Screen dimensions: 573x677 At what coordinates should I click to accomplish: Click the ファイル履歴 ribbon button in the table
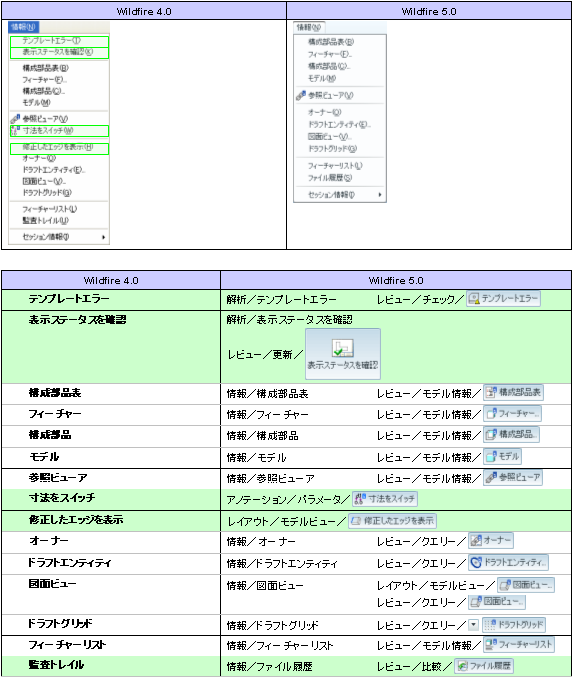point(484,665)
